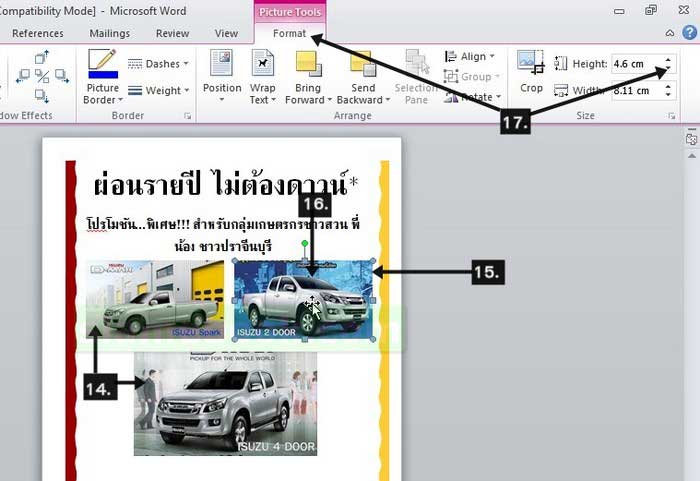Nudge shadow right icon

click(62, 76)
